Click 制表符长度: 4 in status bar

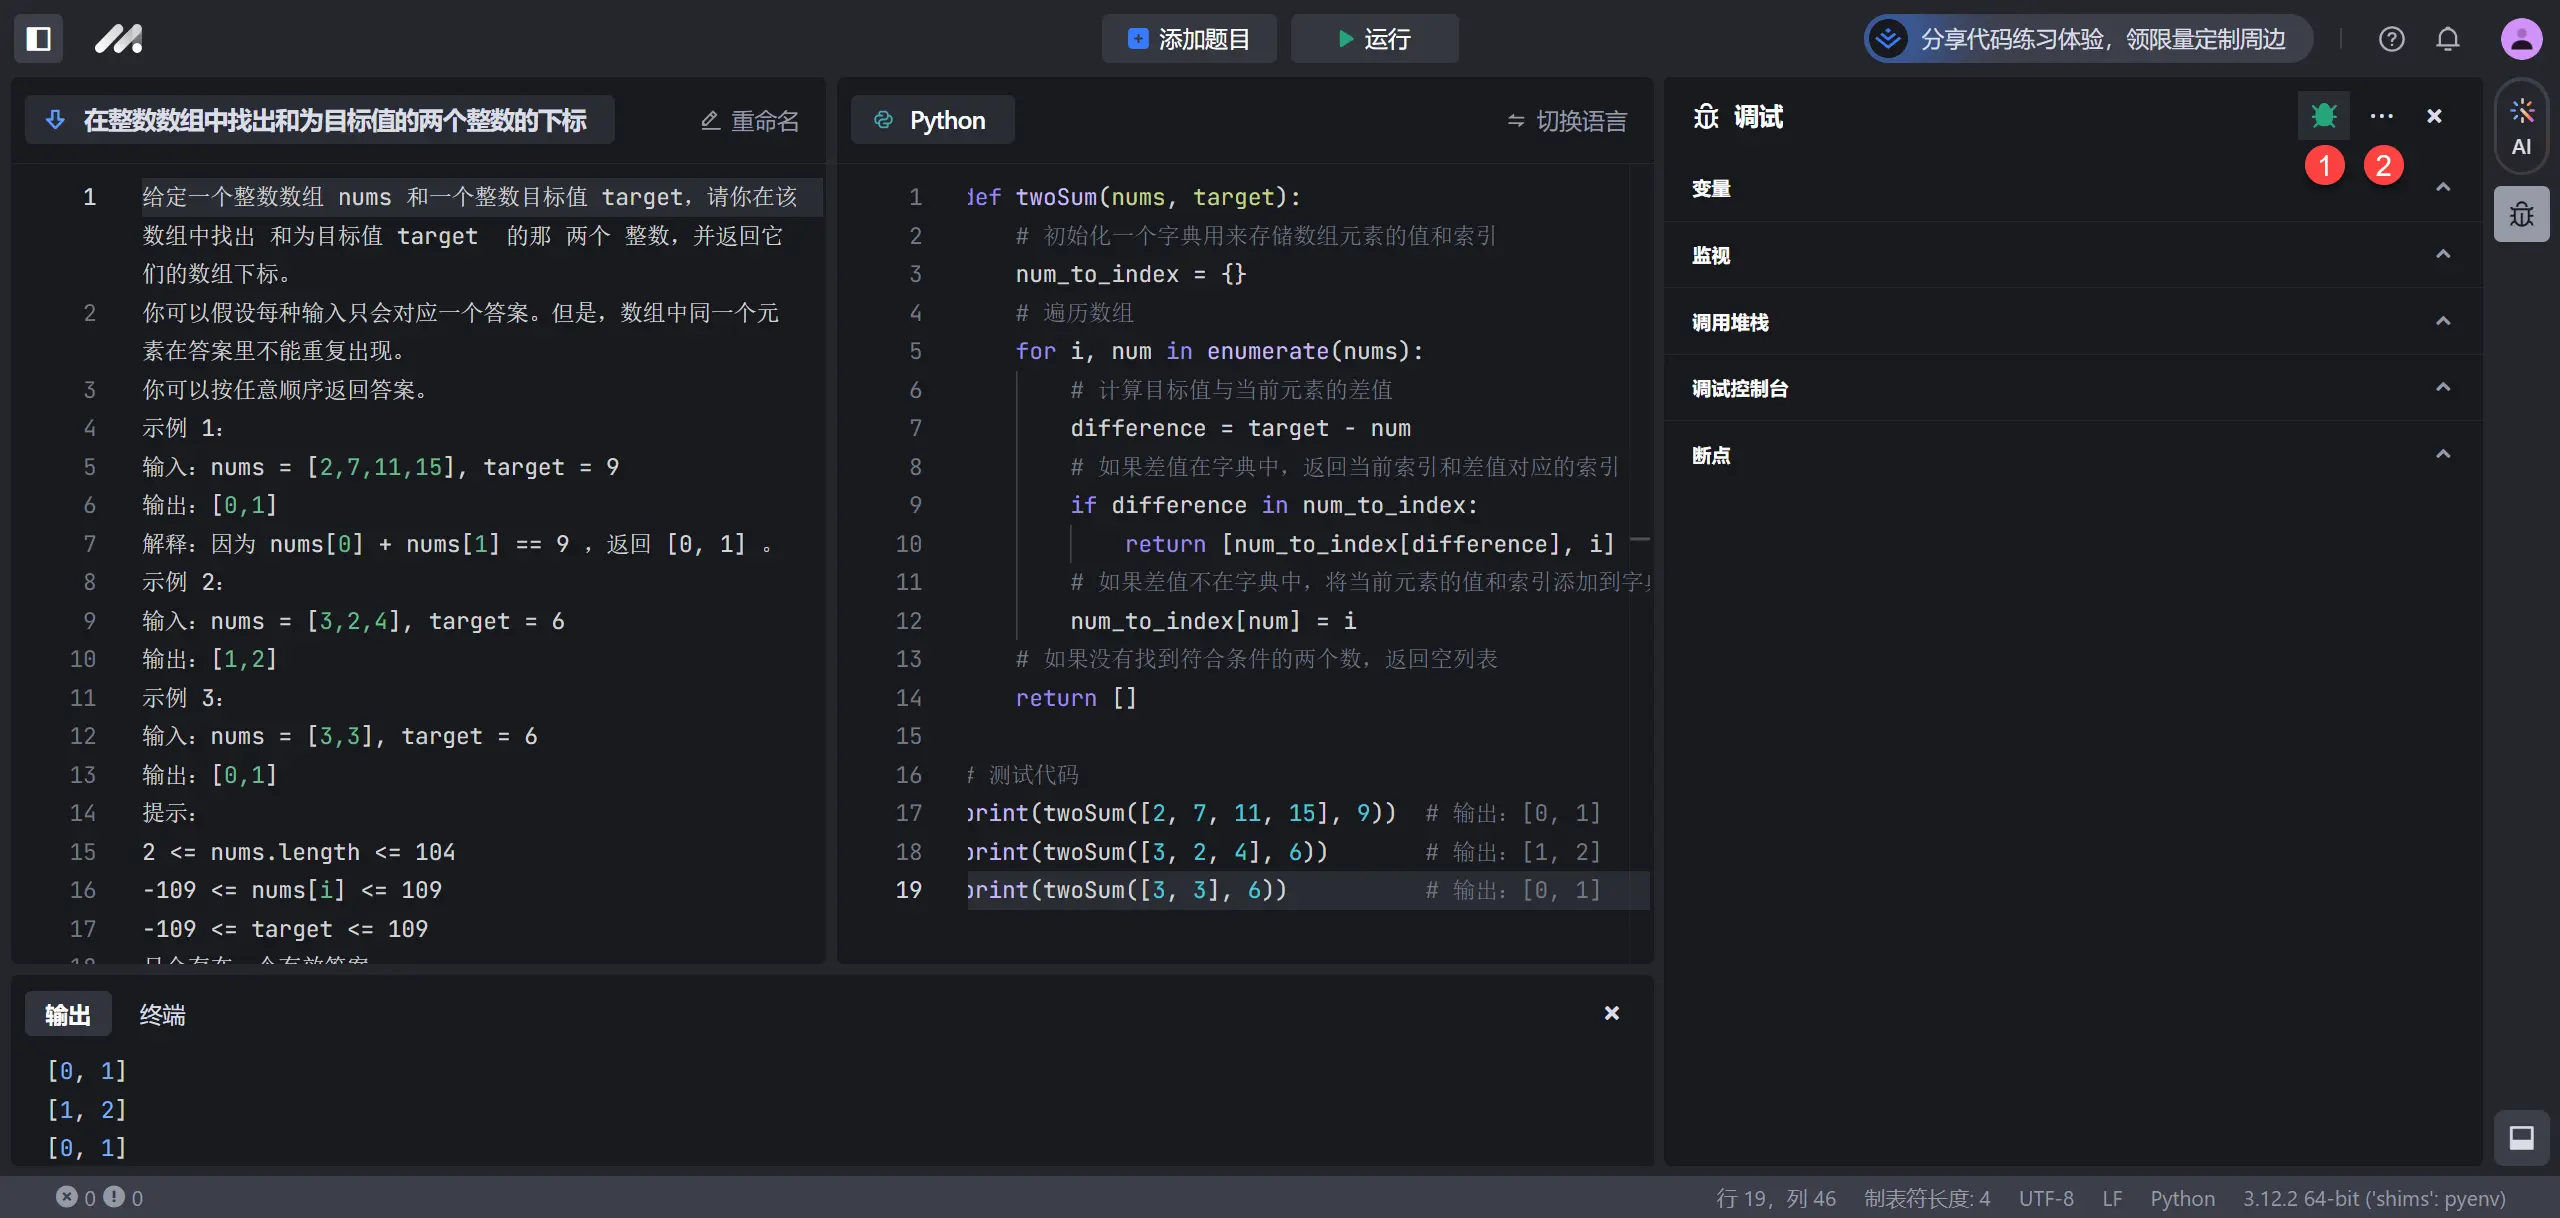coord(1927,1198)
